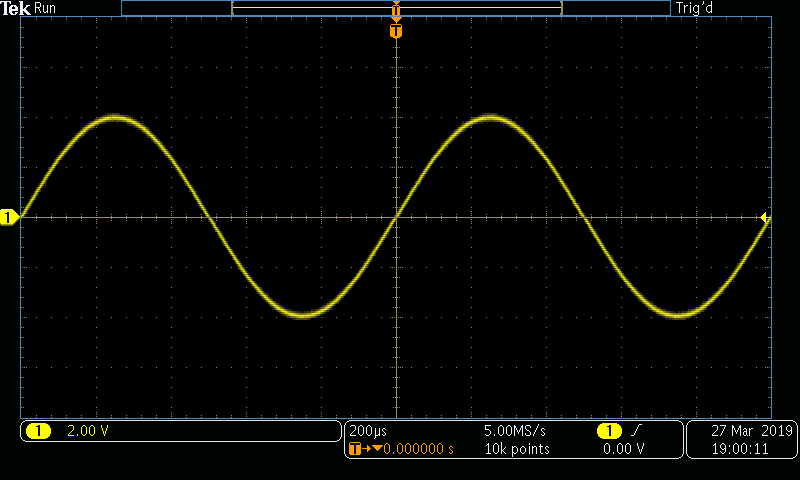Click the 5.00MS/s sample rate readout

coord(516,431)
